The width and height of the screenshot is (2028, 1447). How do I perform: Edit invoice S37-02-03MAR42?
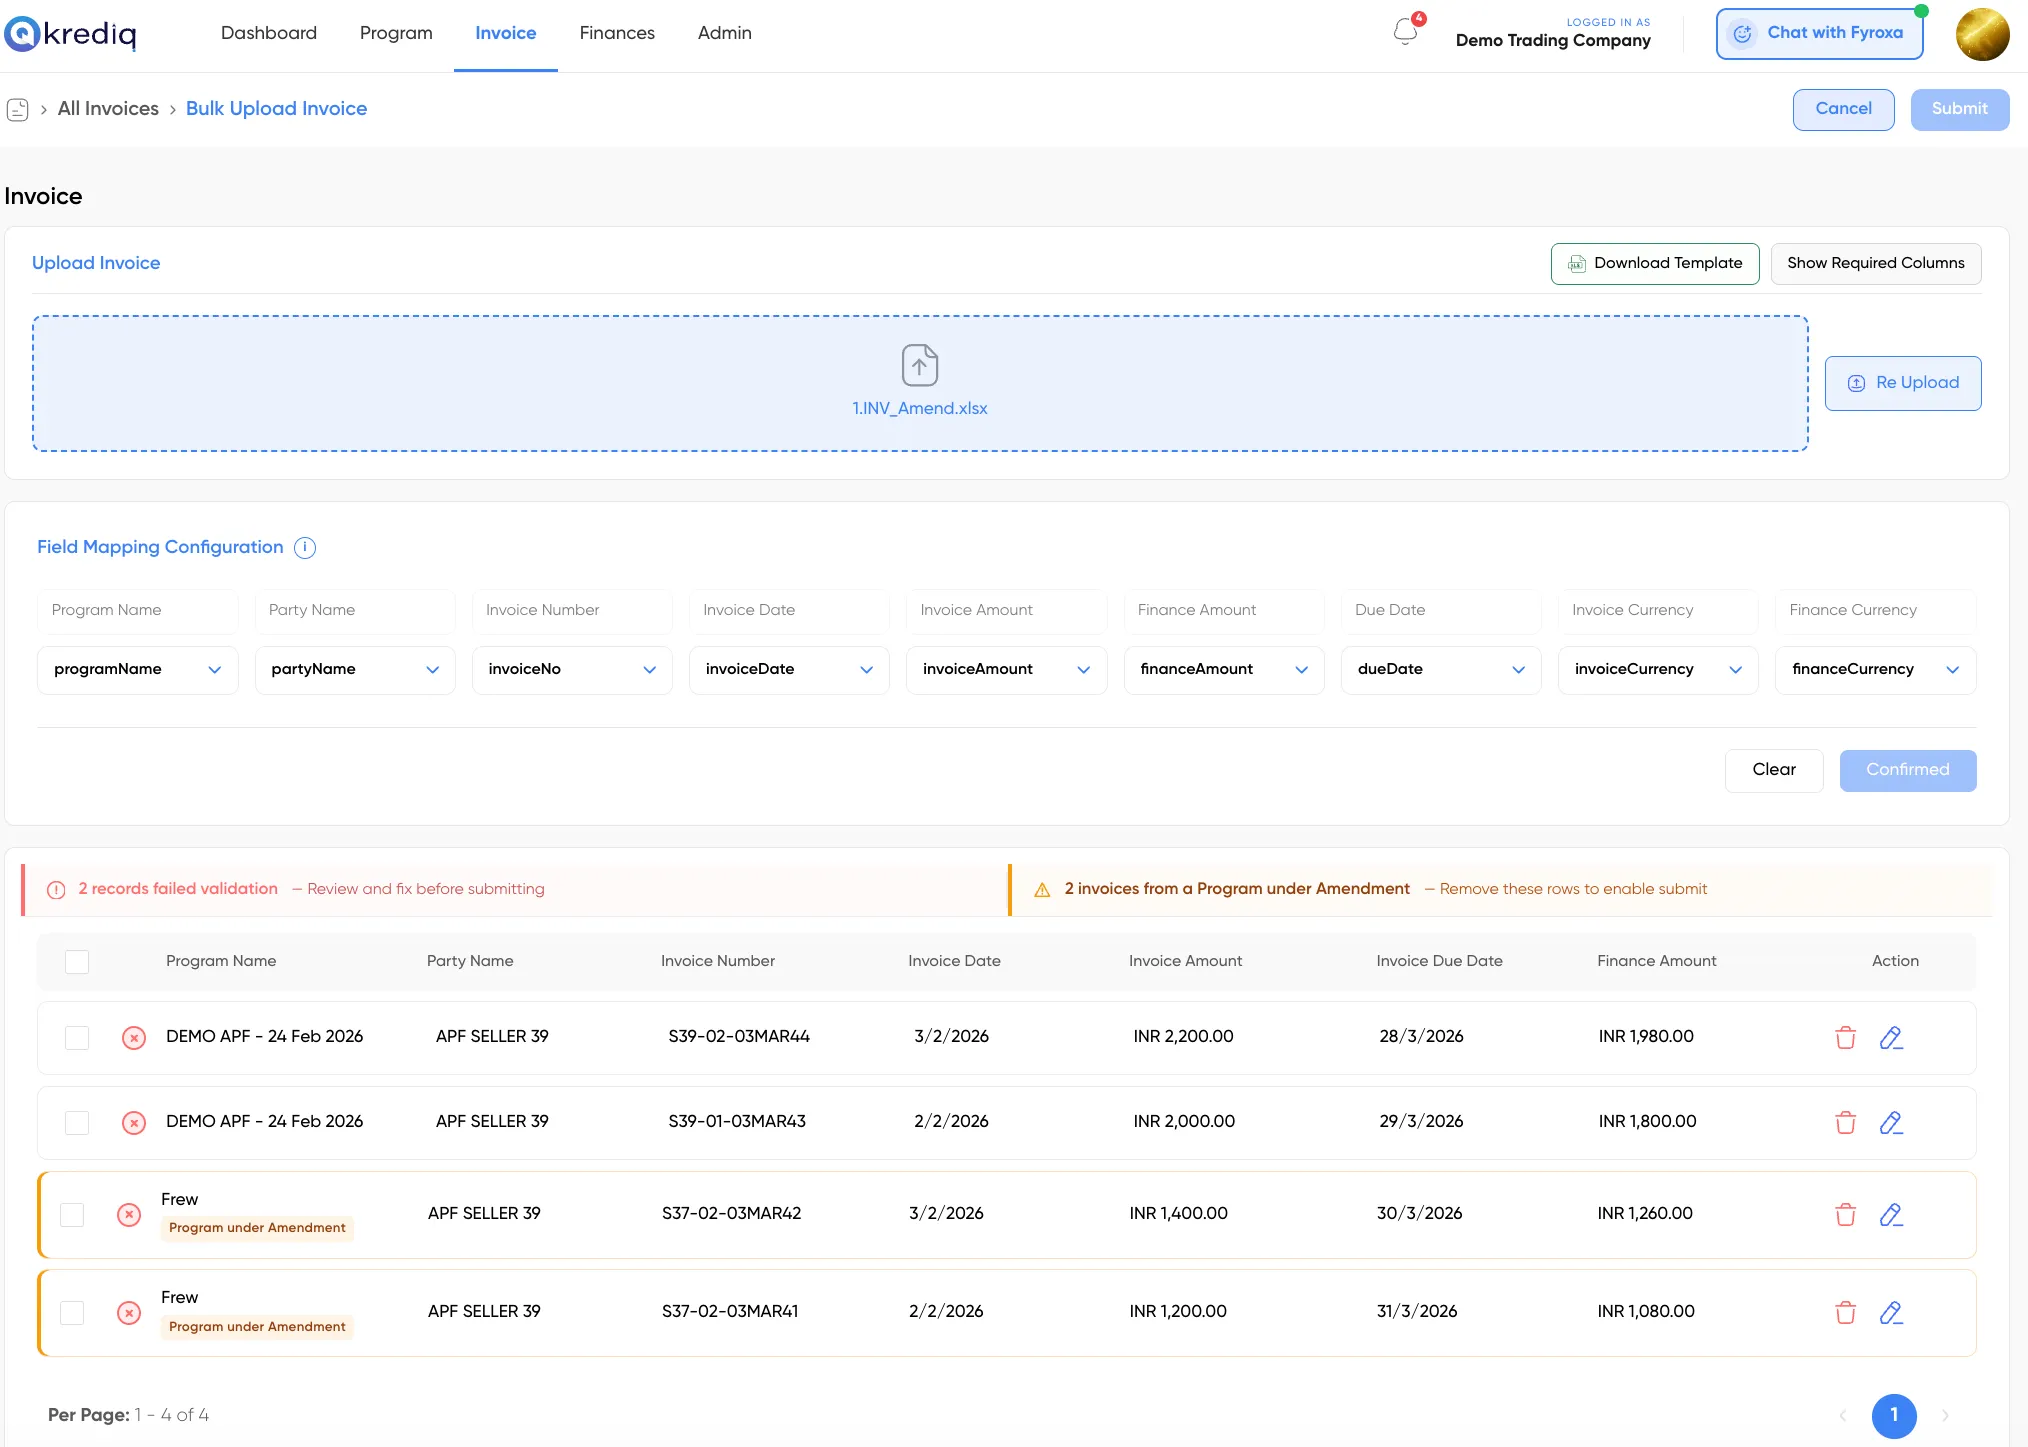pyautogui.click(x=1890, y=1214)
